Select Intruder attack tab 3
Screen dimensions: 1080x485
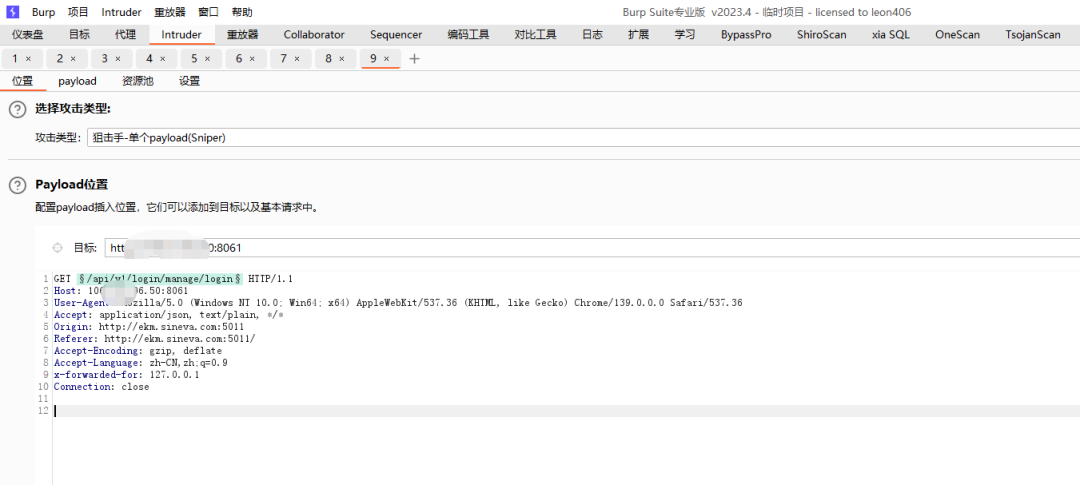pos(105,59)
